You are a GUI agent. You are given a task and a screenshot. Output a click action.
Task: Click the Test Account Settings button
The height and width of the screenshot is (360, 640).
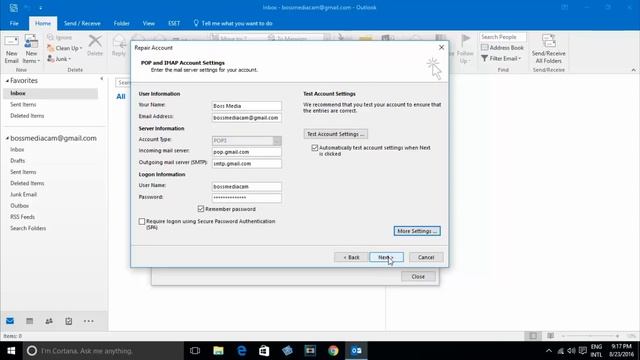pyautogui.click(x=336, y=134)
